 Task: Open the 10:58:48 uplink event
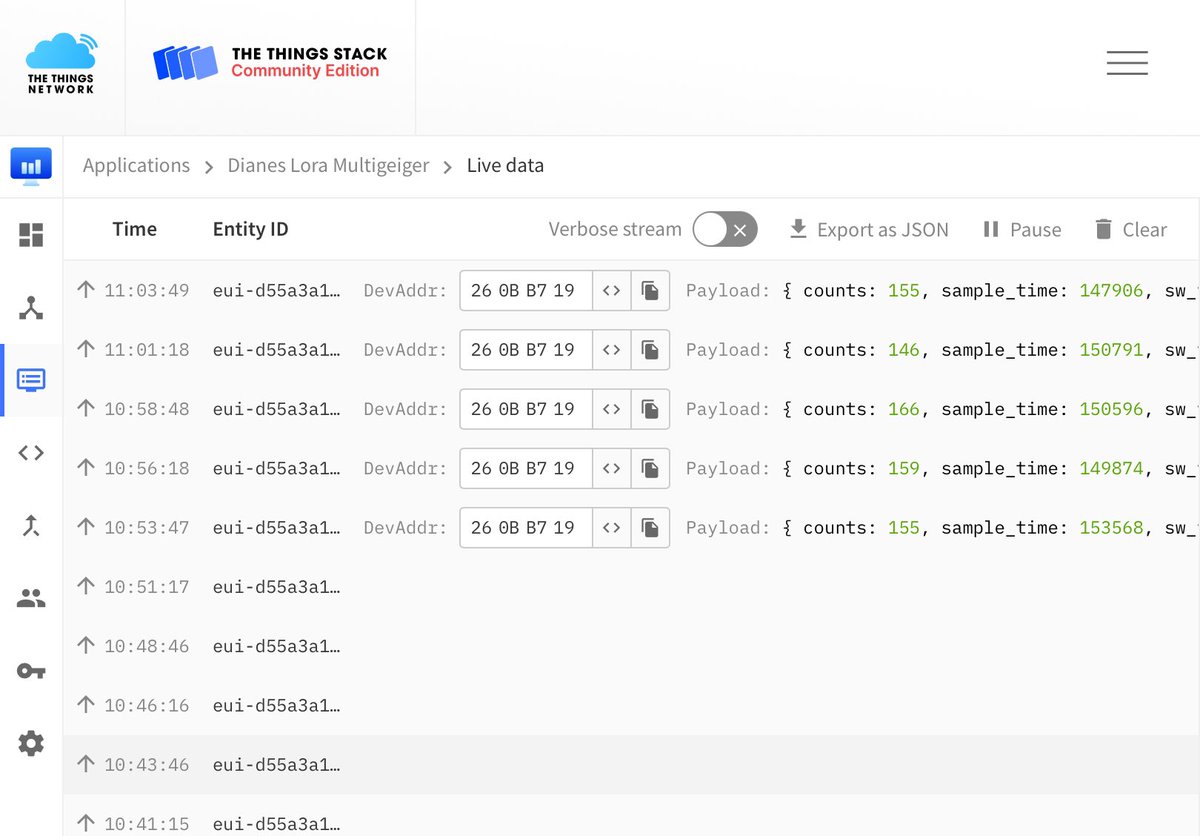tap(631, 409)
